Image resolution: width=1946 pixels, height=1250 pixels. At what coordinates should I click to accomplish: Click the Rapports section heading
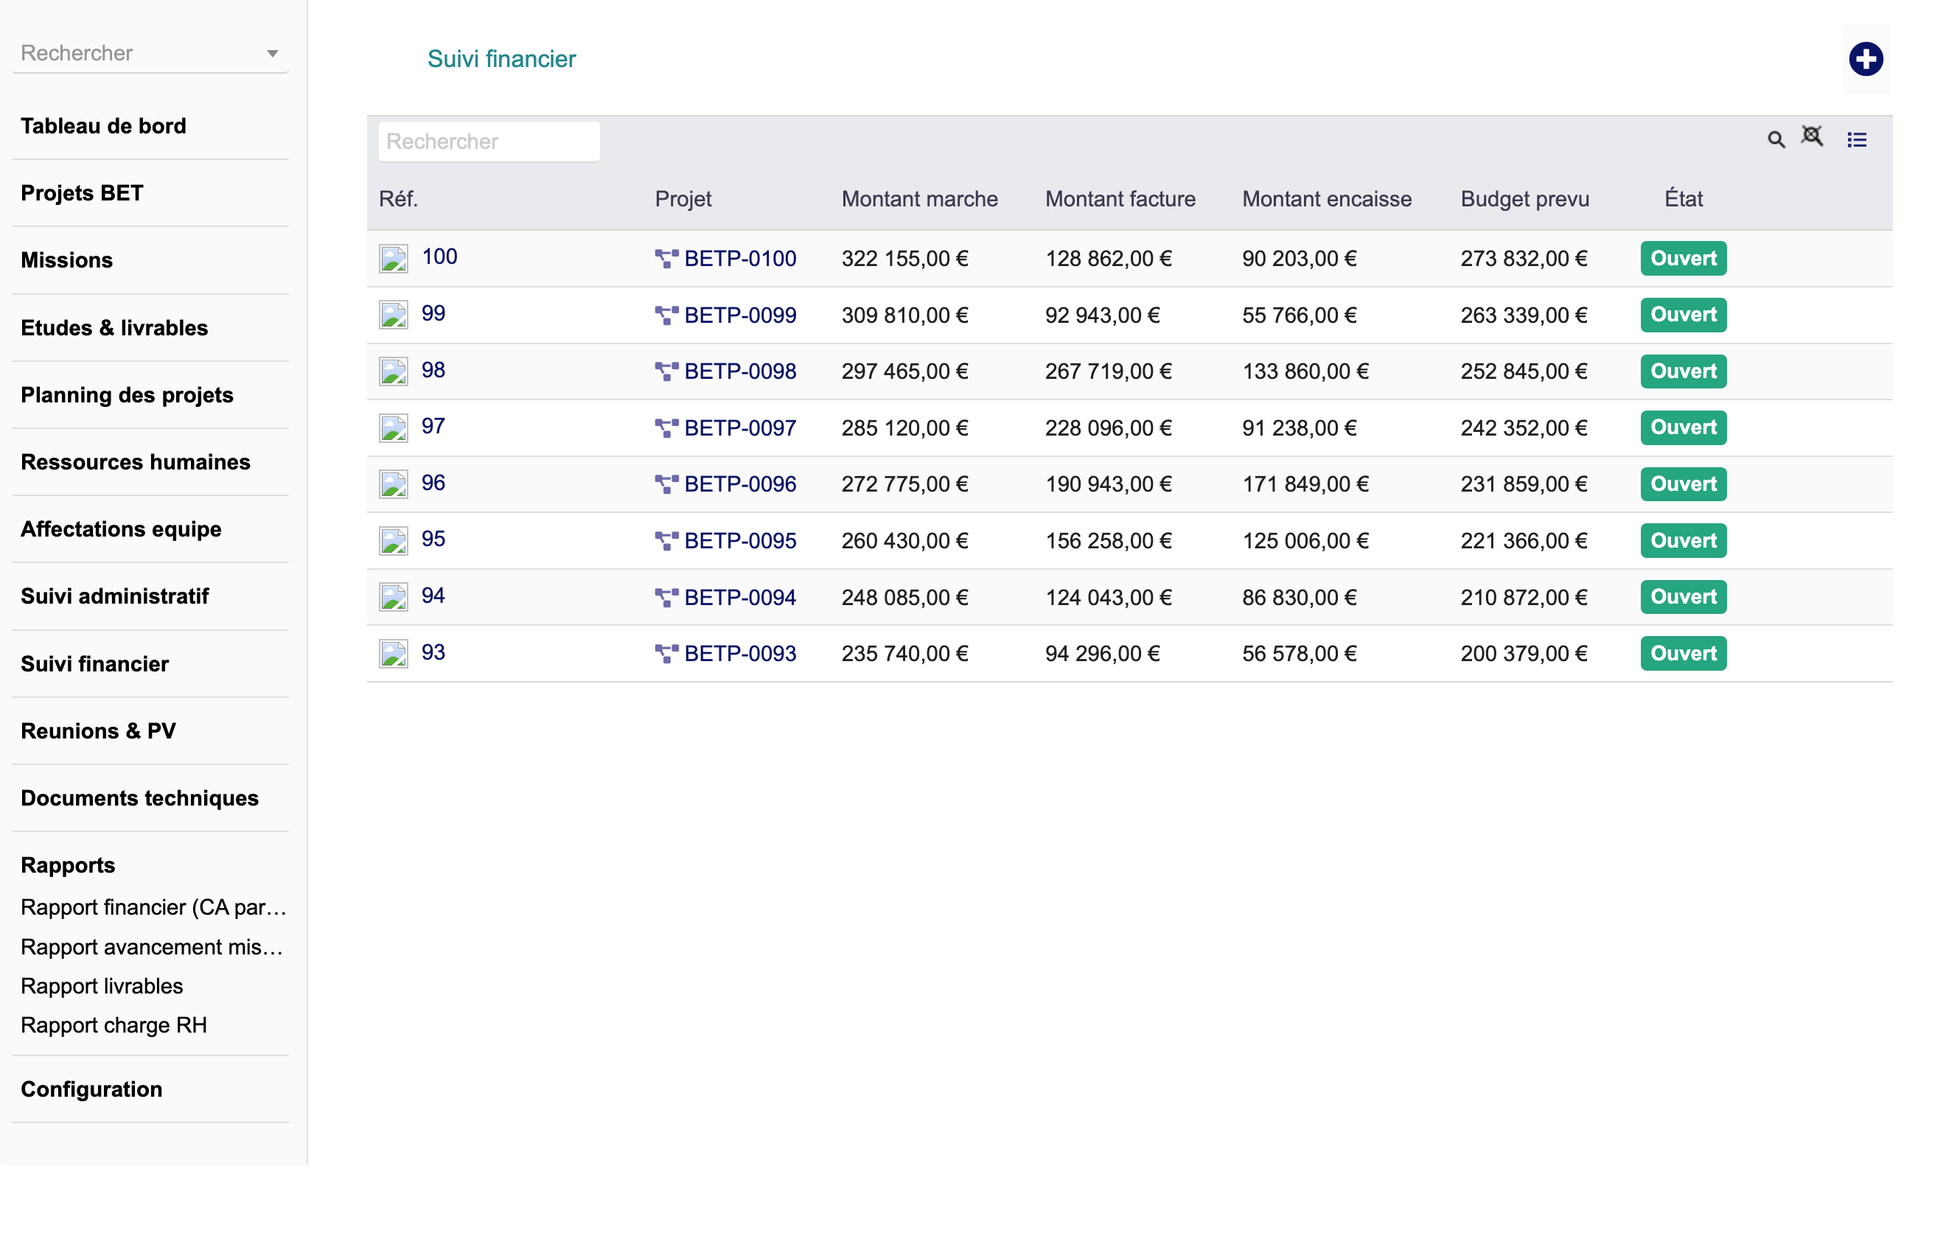click(x=67, y=865)
